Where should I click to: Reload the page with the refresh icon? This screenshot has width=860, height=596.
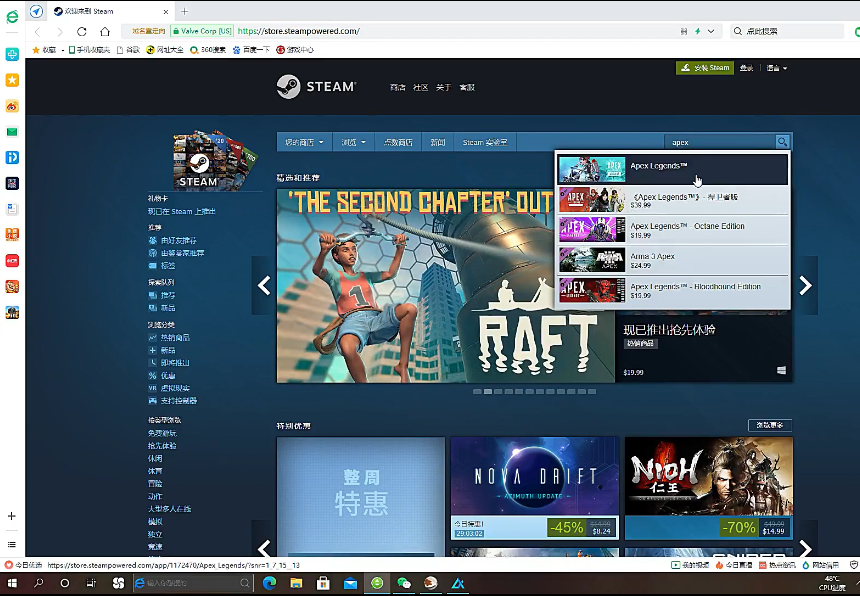82,31
